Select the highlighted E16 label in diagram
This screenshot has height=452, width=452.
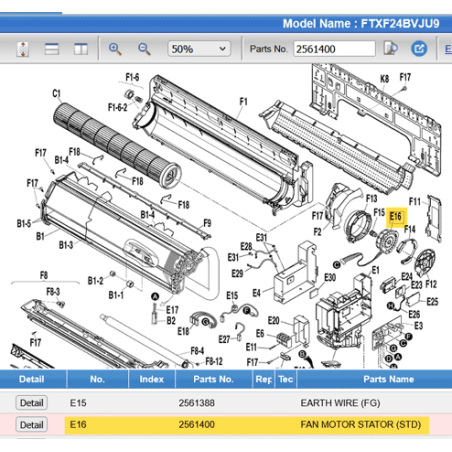tap(396, 217)
